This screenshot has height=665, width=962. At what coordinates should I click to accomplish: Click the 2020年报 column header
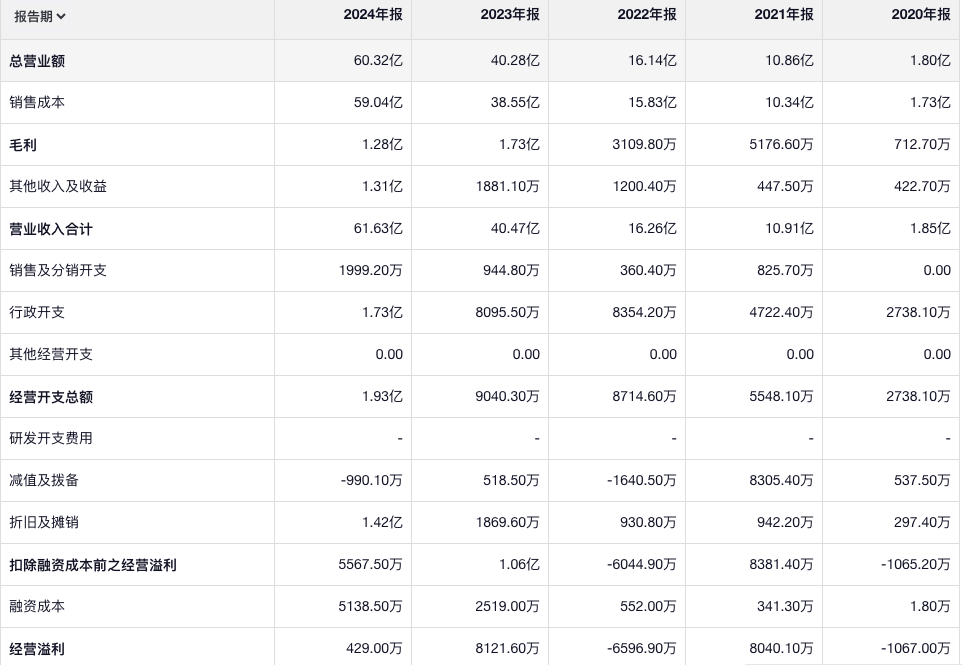pos(921,15)
